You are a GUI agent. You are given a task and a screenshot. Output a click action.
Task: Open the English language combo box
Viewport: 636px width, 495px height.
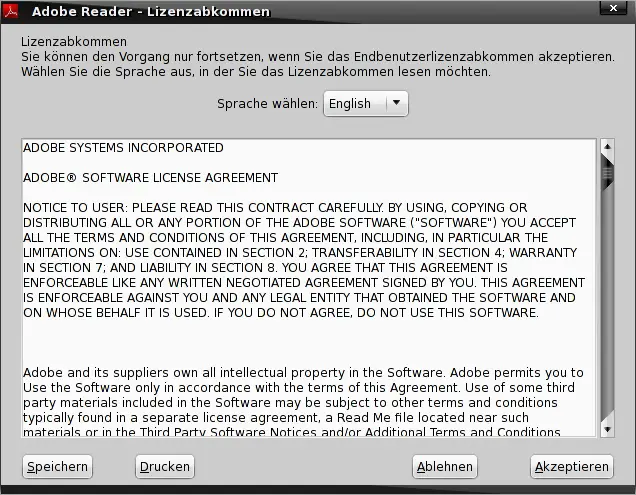click(365, 104)
